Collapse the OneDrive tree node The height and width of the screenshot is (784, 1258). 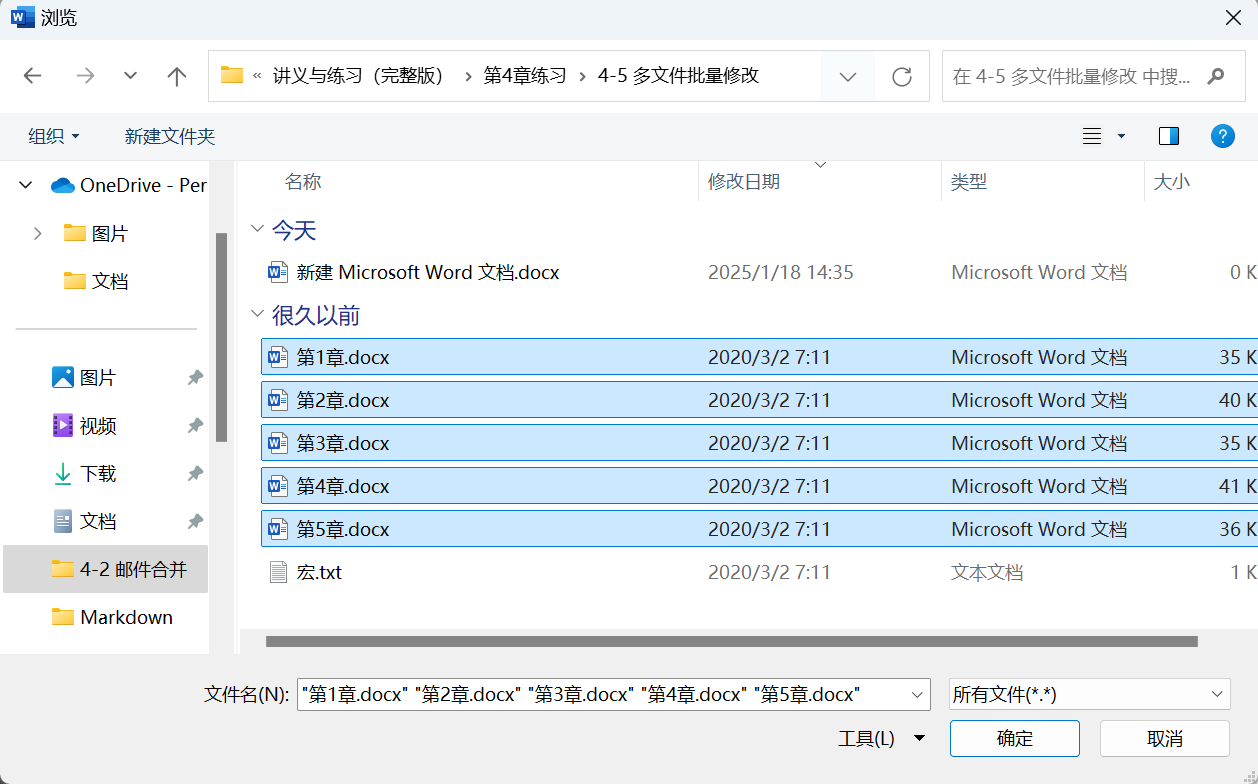26,185
